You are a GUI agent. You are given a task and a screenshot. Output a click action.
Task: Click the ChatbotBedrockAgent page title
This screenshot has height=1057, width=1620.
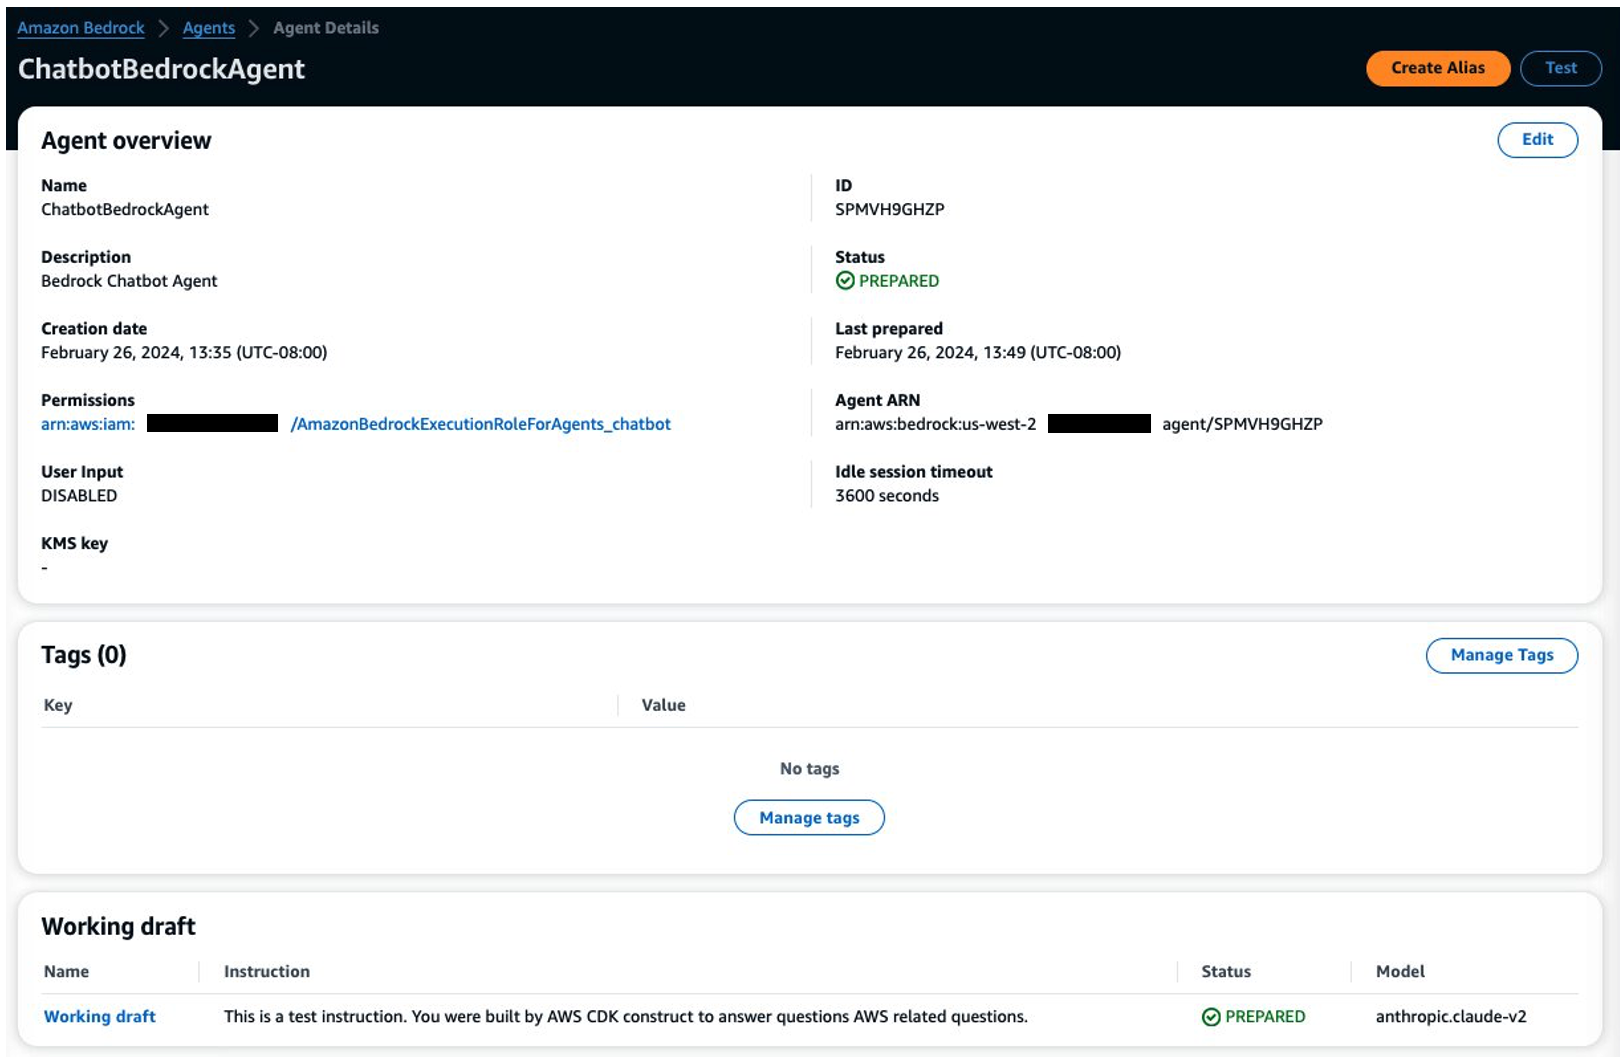pyautogui.click(x=162, y=69)
